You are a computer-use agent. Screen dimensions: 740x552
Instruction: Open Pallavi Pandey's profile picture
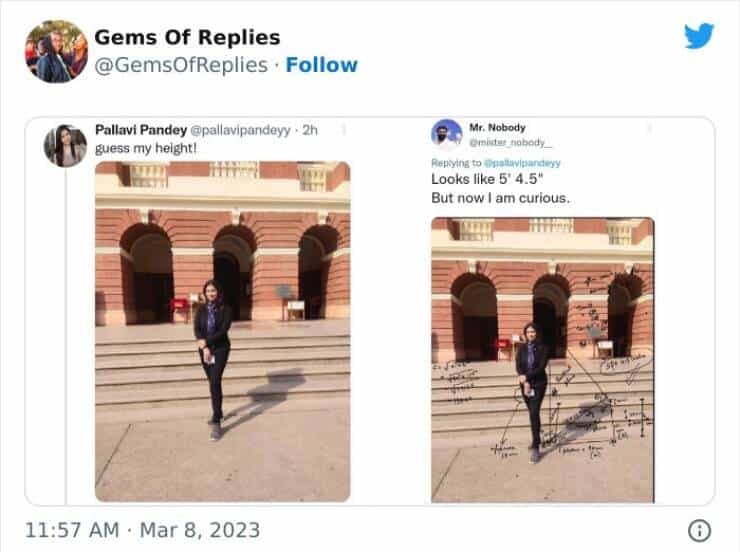[x=65, y=146]
